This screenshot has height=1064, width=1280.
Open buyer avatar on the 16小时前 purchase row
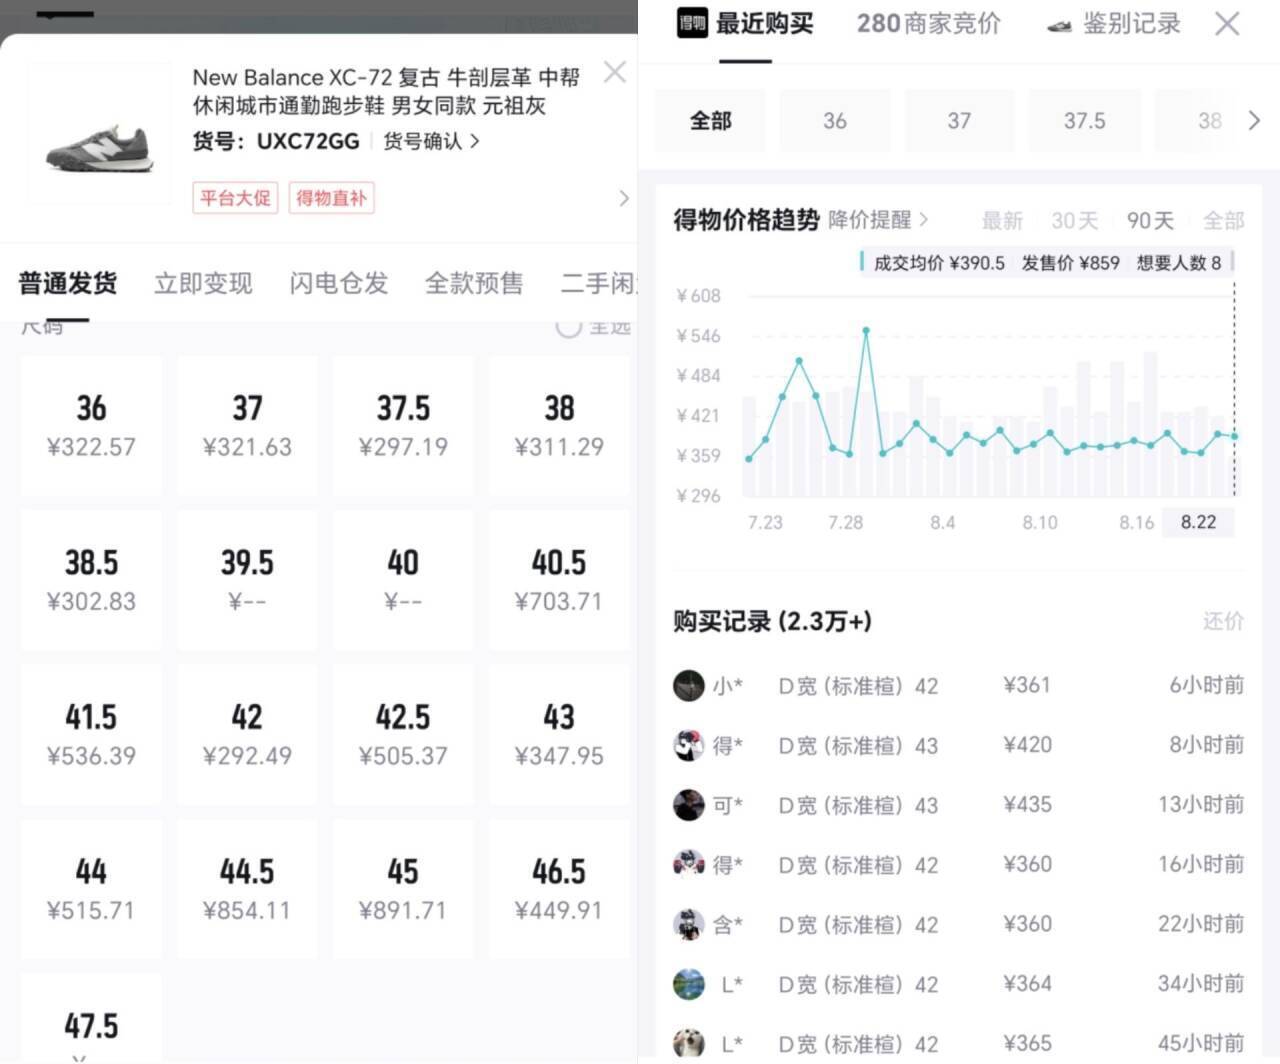point(689,864)
